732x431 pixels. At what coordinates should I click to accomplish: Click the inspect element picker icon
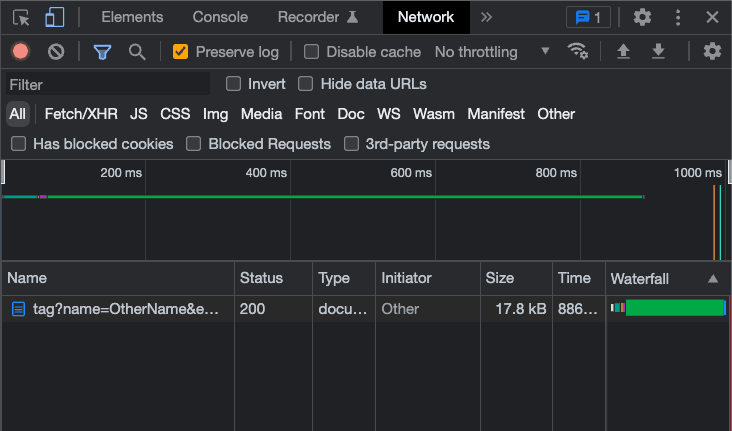[x=21, y=17]
